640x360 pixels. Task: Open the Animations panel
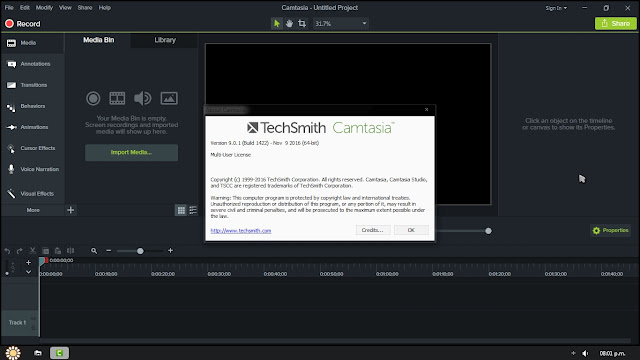point(32,127)
